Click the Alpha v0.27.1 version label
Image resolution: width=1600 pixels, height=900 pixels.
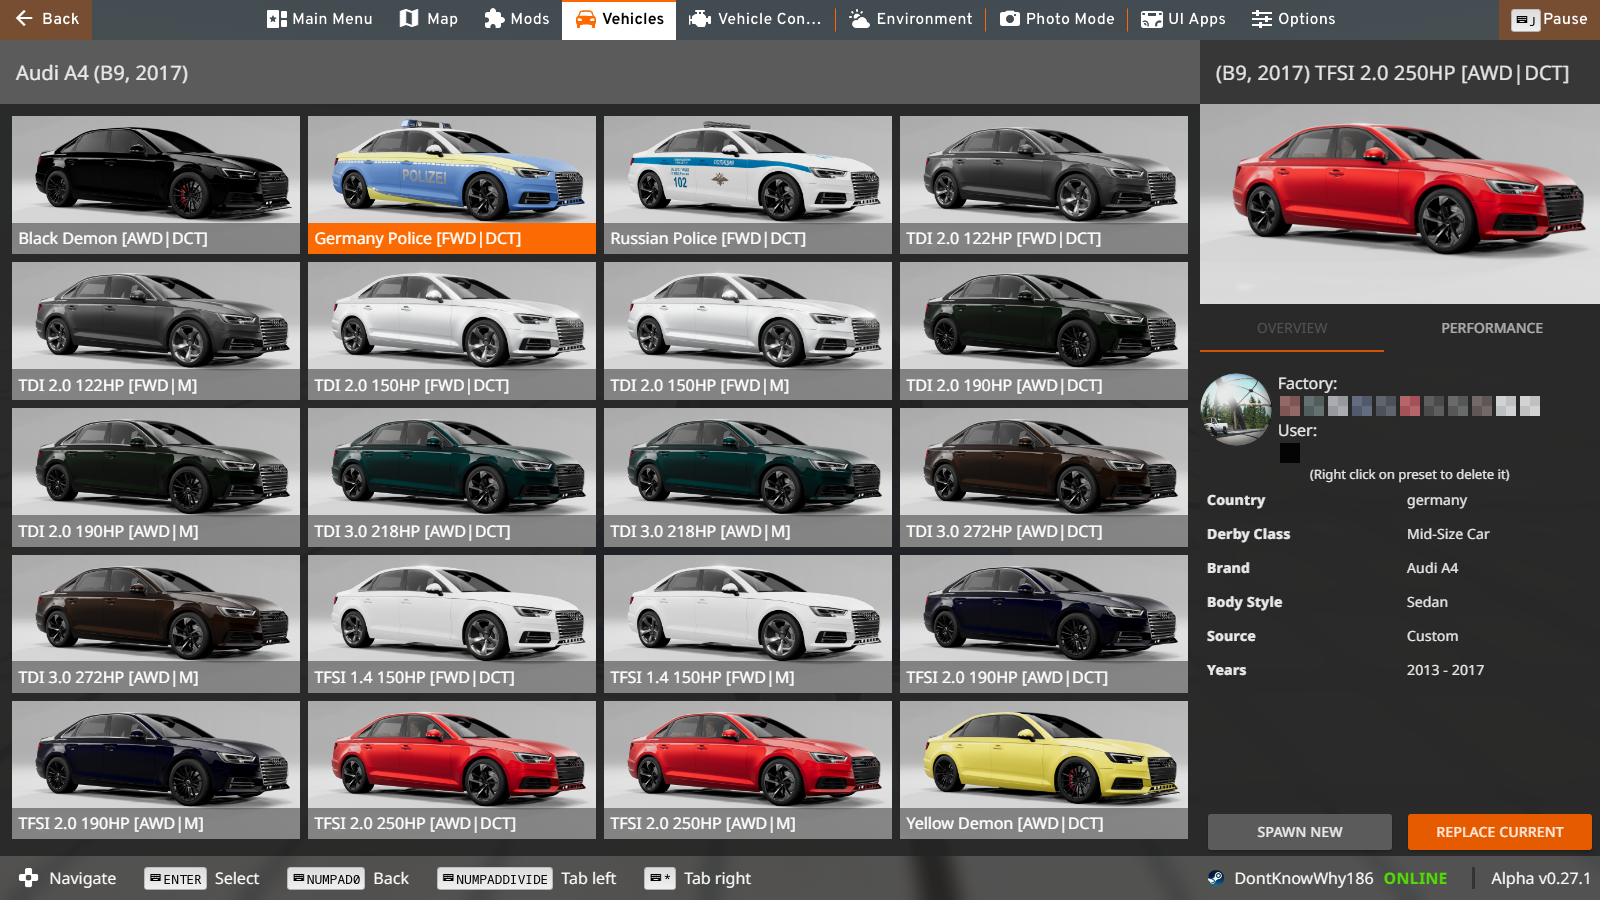1540,878
